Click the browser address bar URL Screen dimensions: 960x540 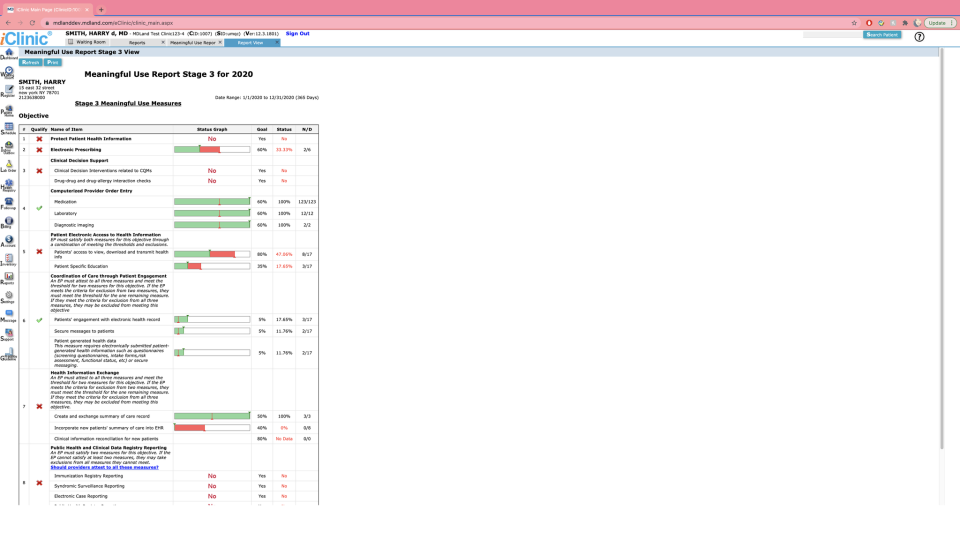click(113, 23)
